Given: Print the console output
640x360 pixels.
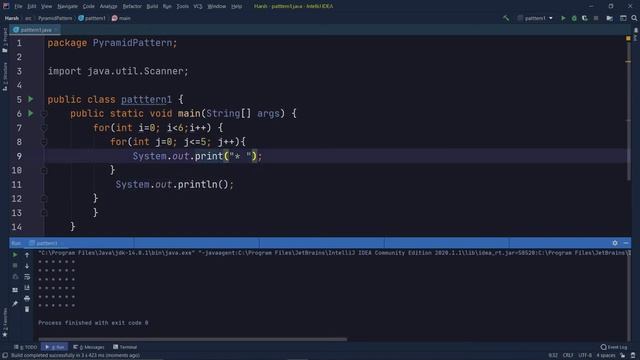Looking at the screenshot, I should tap(27, 298).
